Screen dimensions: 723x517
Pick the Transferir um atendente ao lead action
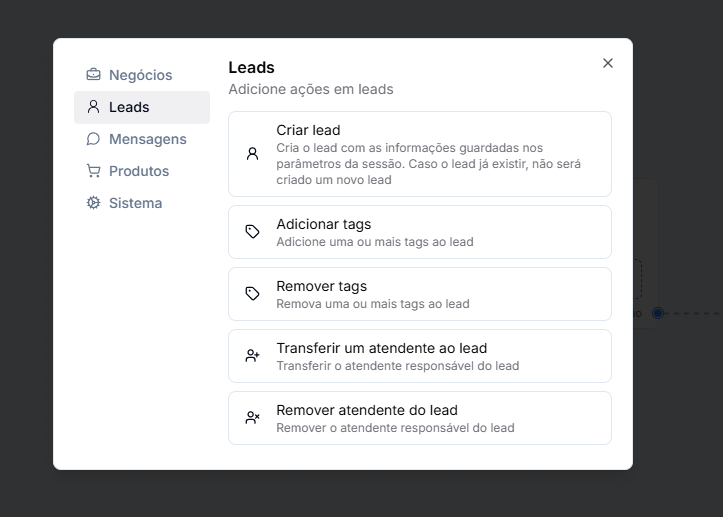[420, 356]
